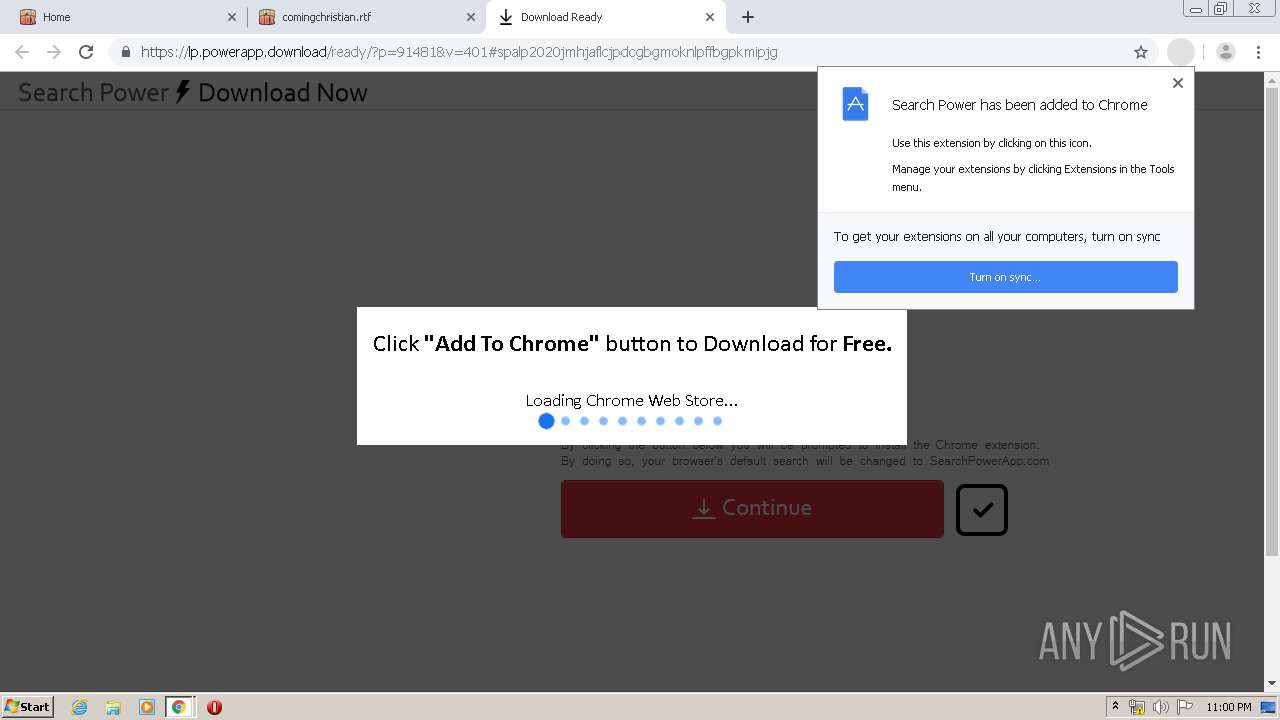This screenshot has width=1280, height=720.
Task: Open the Windows Start menu
Action: pos(28,706)
